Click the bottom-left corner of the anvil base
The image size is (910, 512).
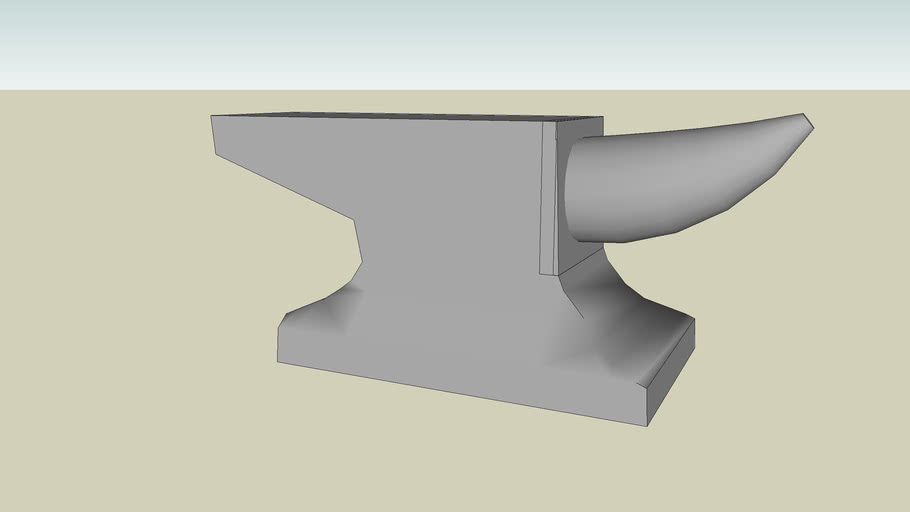279,360
